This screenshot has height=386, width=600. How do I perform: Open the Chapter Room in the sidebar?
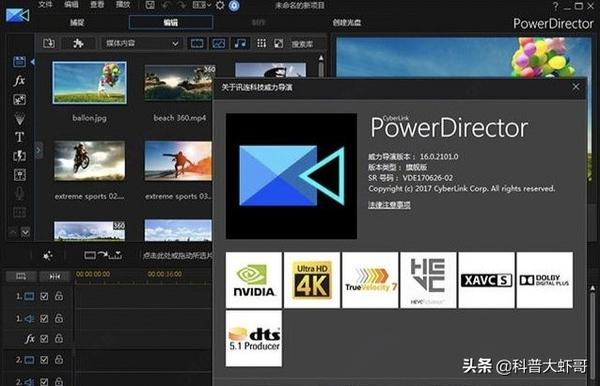[x=20, y=212]
